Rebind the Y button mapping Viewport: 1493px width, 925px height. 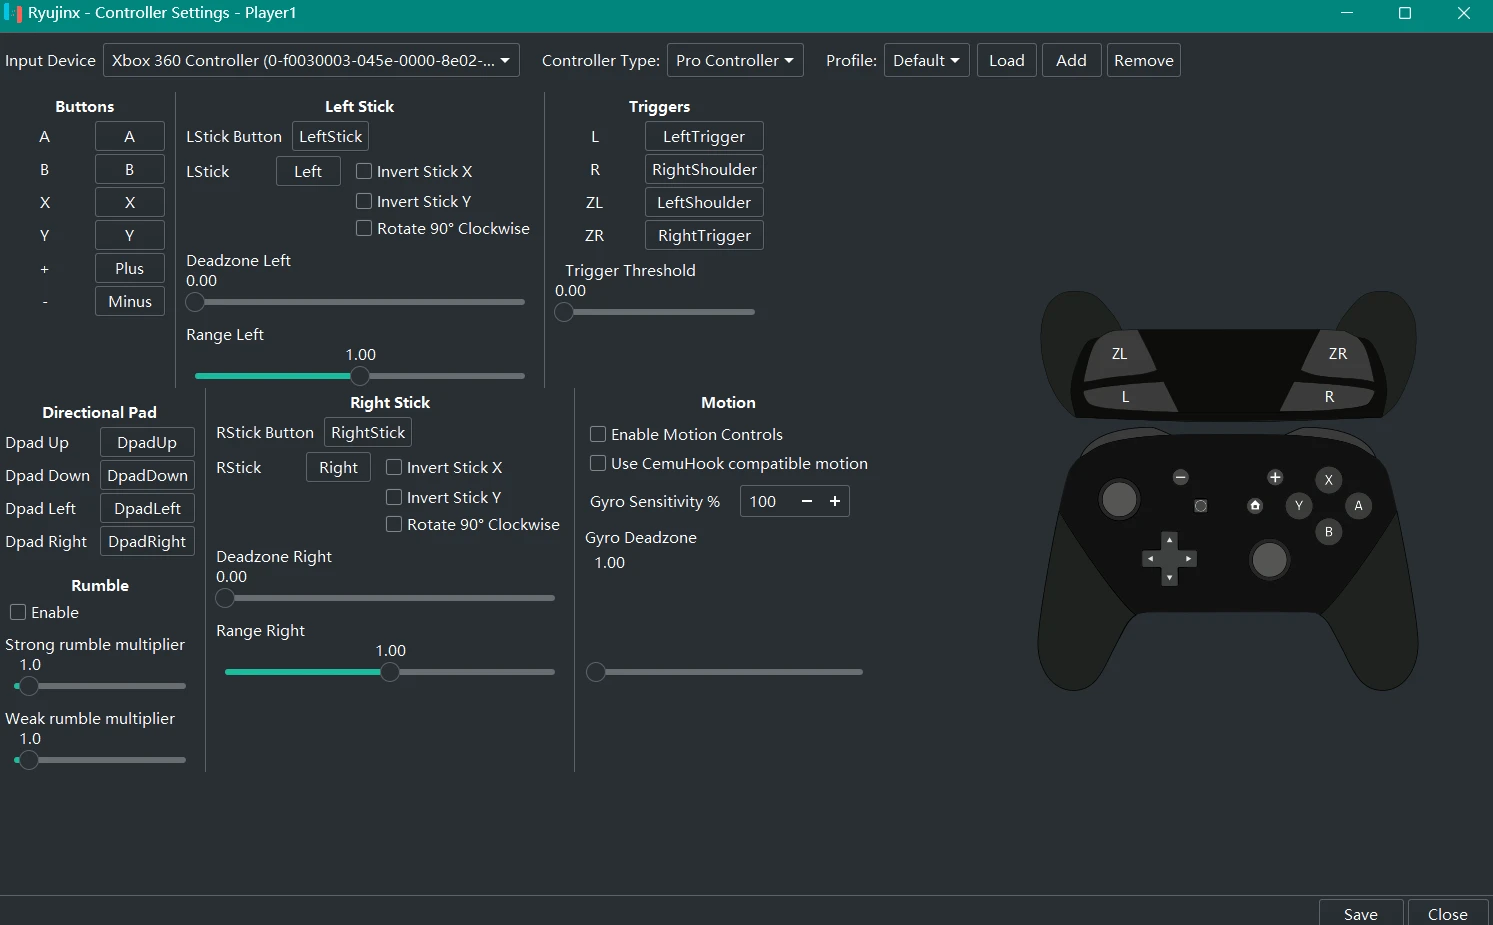pyautogui.click(x=130, y=235)
